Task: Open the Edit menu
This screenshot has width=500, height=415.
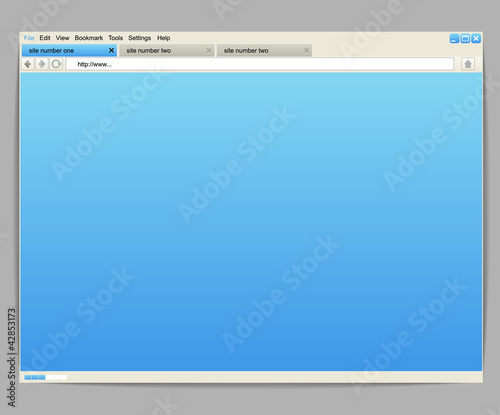Action: tap(45, 38)
